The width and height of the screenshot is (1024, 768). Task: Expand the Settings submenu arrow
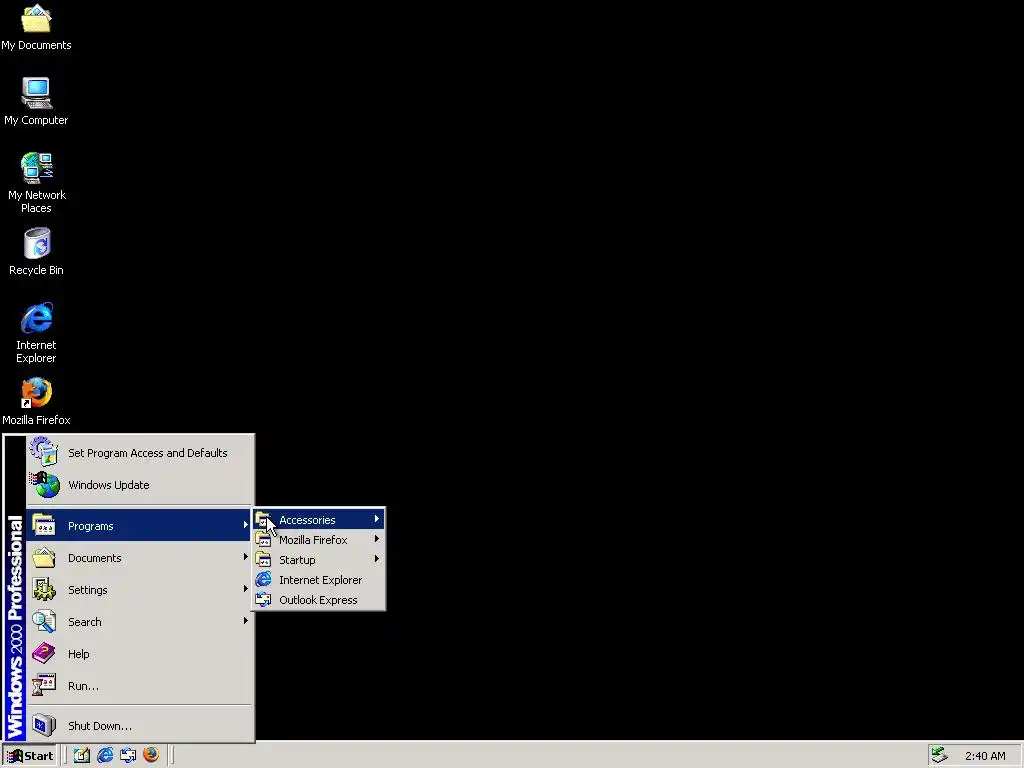point(246,588)
